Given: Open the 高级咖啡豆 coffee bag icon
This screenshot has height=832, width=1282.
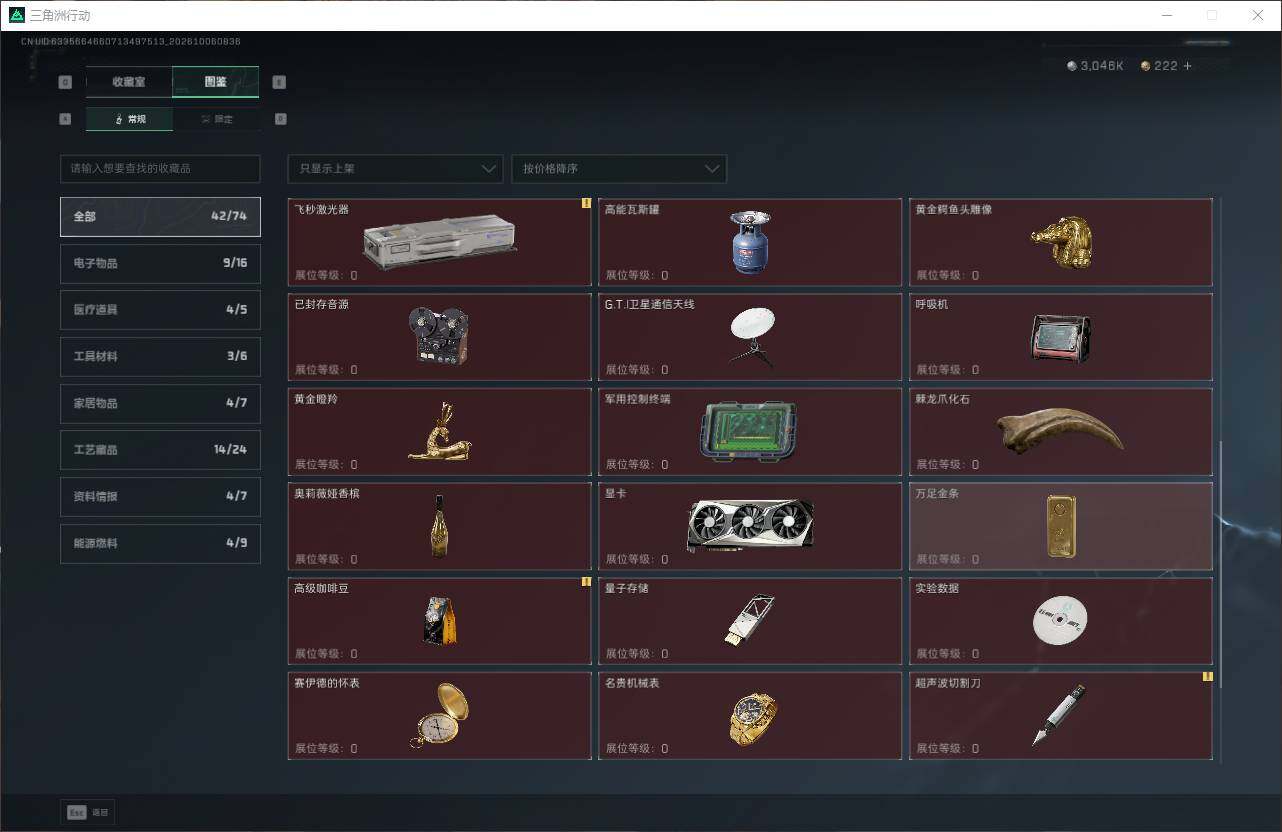Looking at the screenshot, I should (440, 621).
